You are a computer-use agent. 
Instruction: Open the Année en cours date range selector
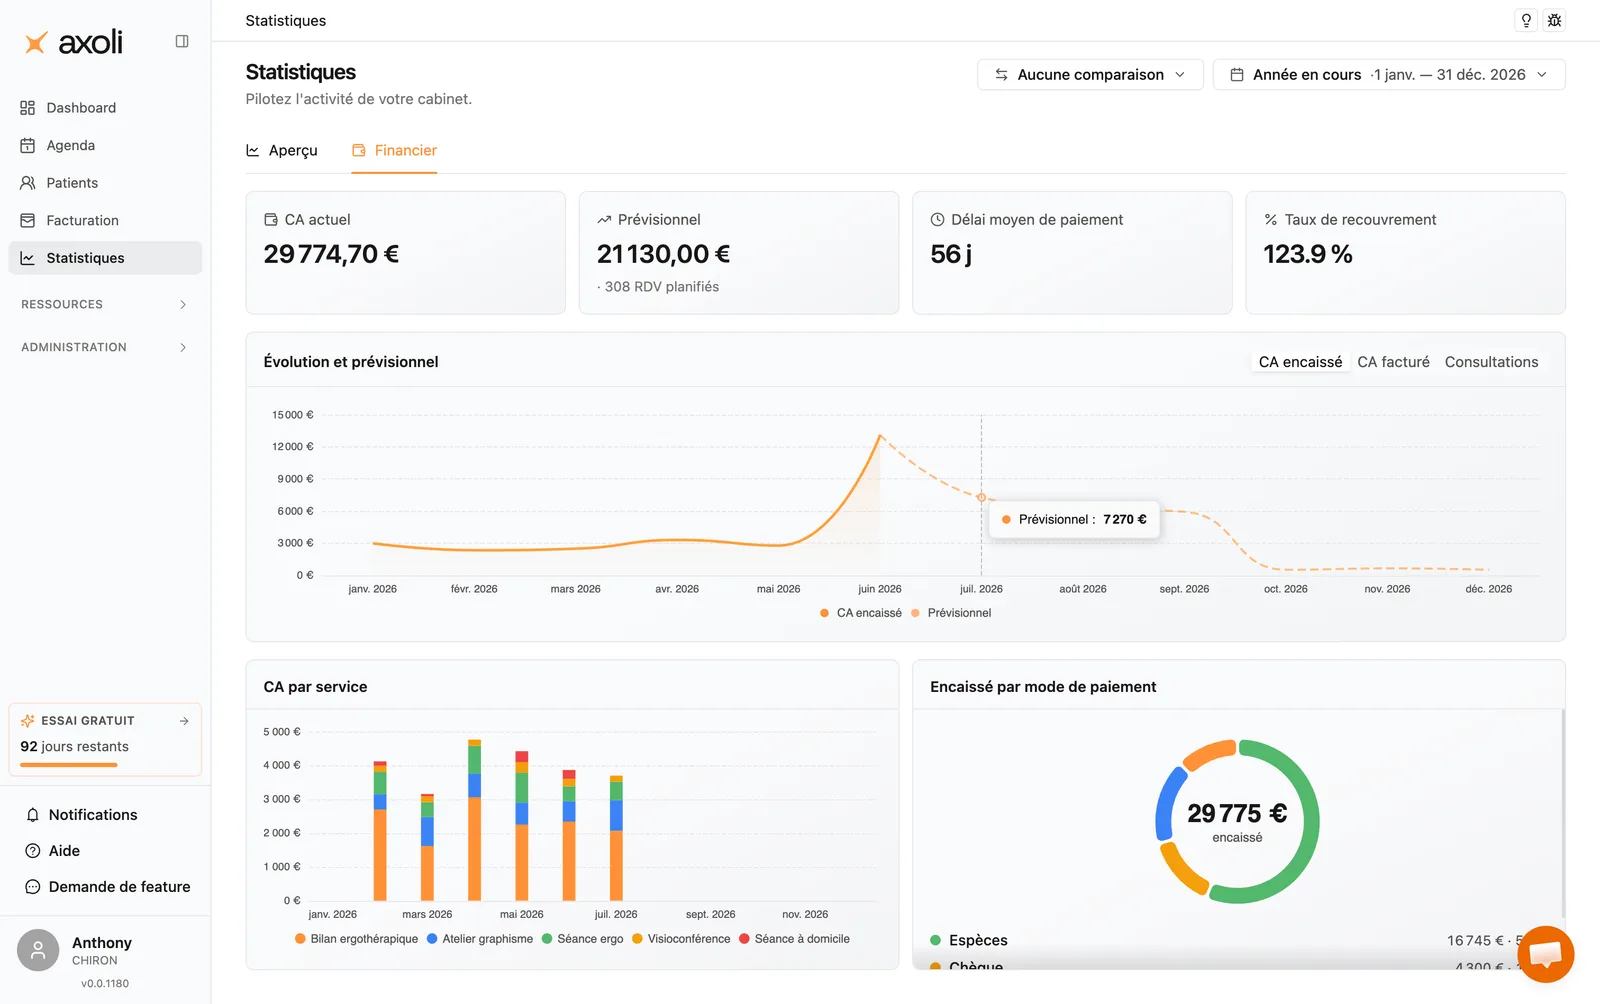1389,75
